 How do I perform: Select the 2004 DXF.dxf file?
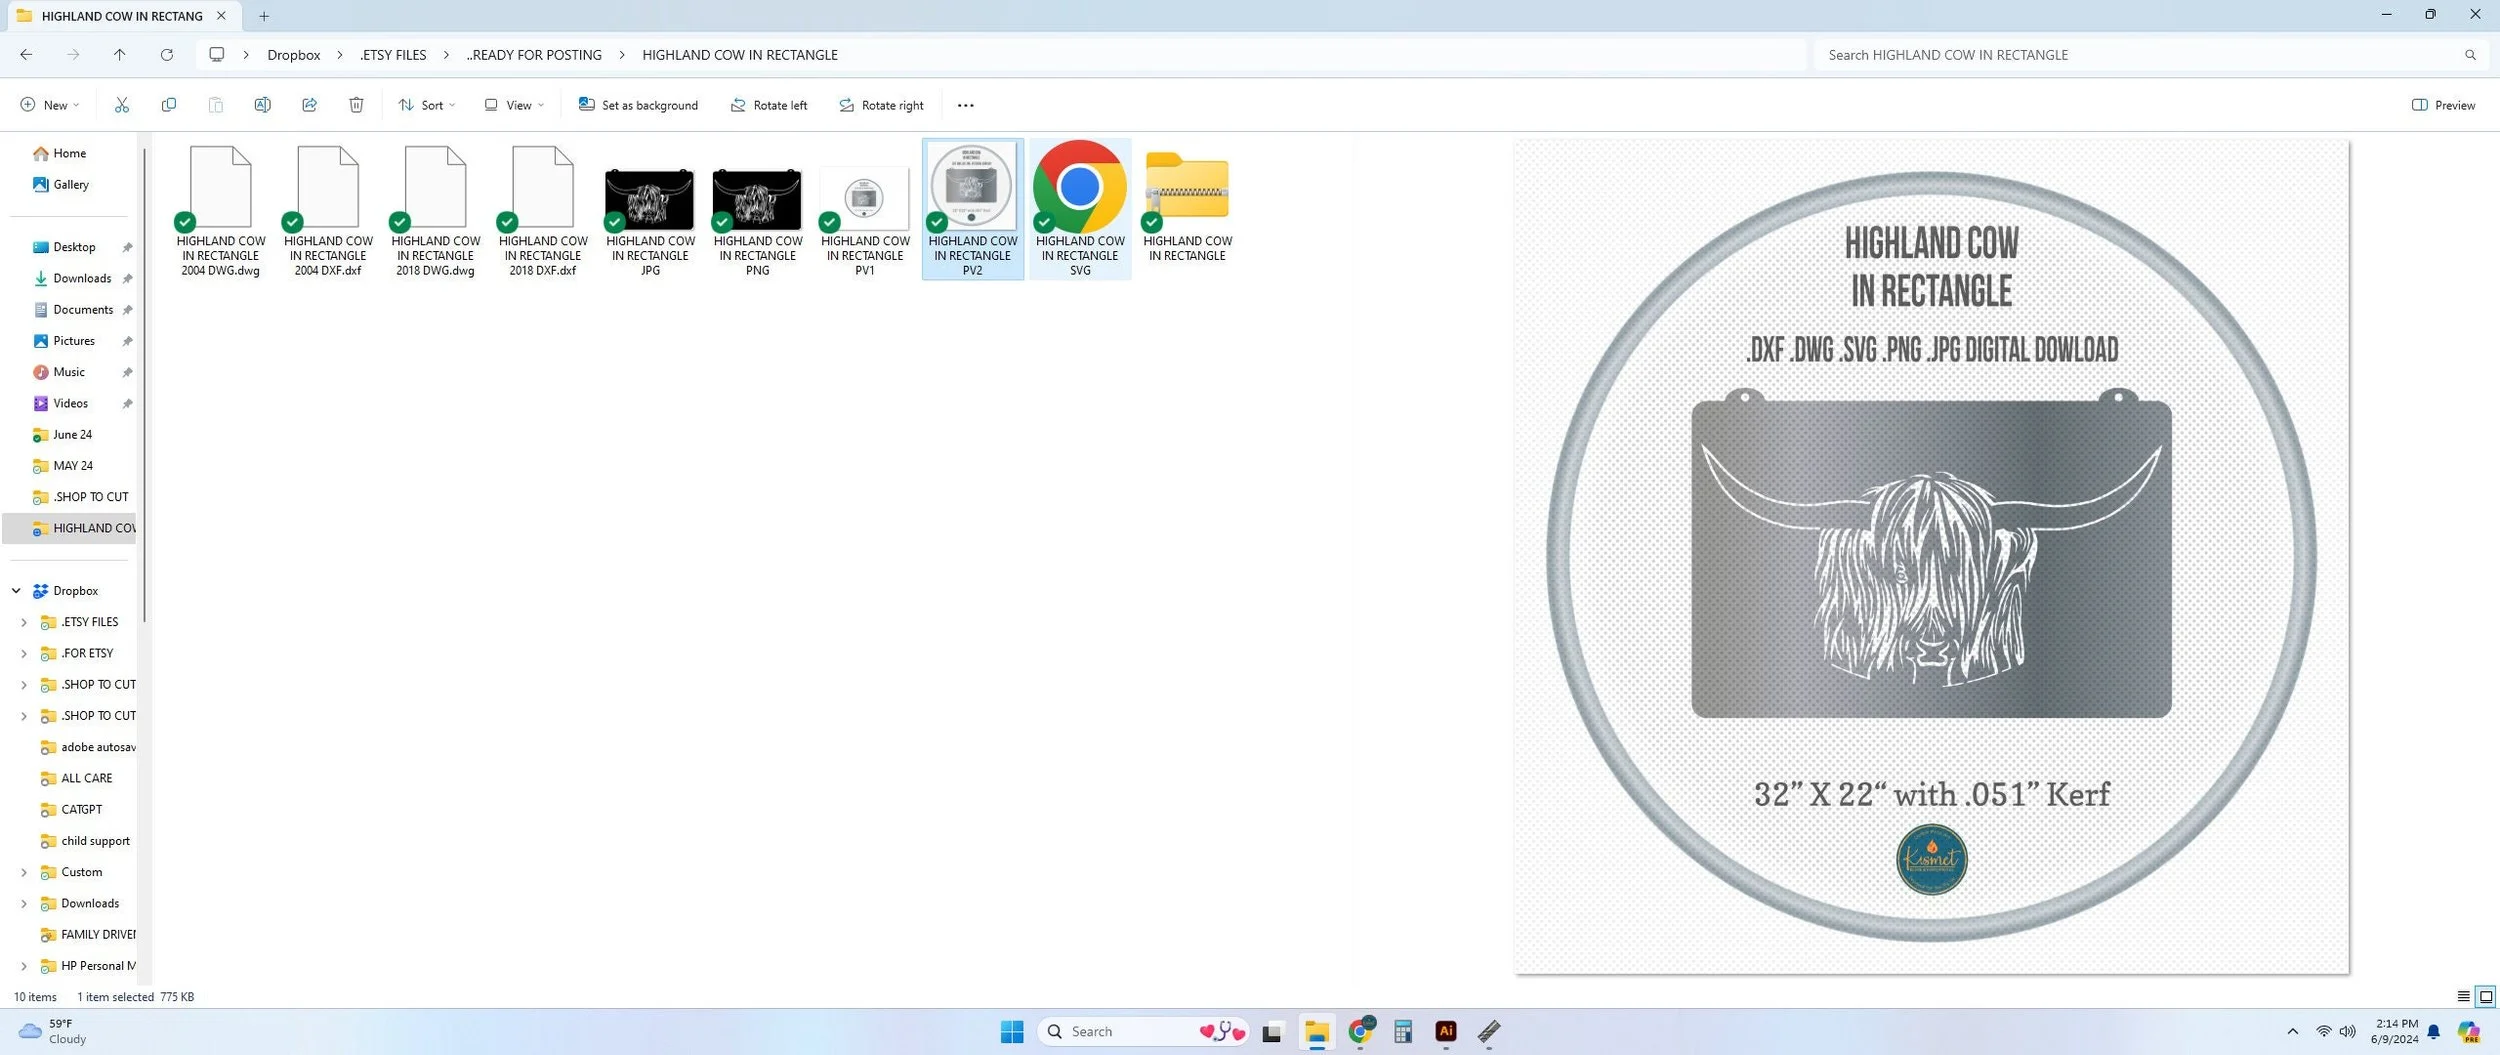click(x=328, y=211)
